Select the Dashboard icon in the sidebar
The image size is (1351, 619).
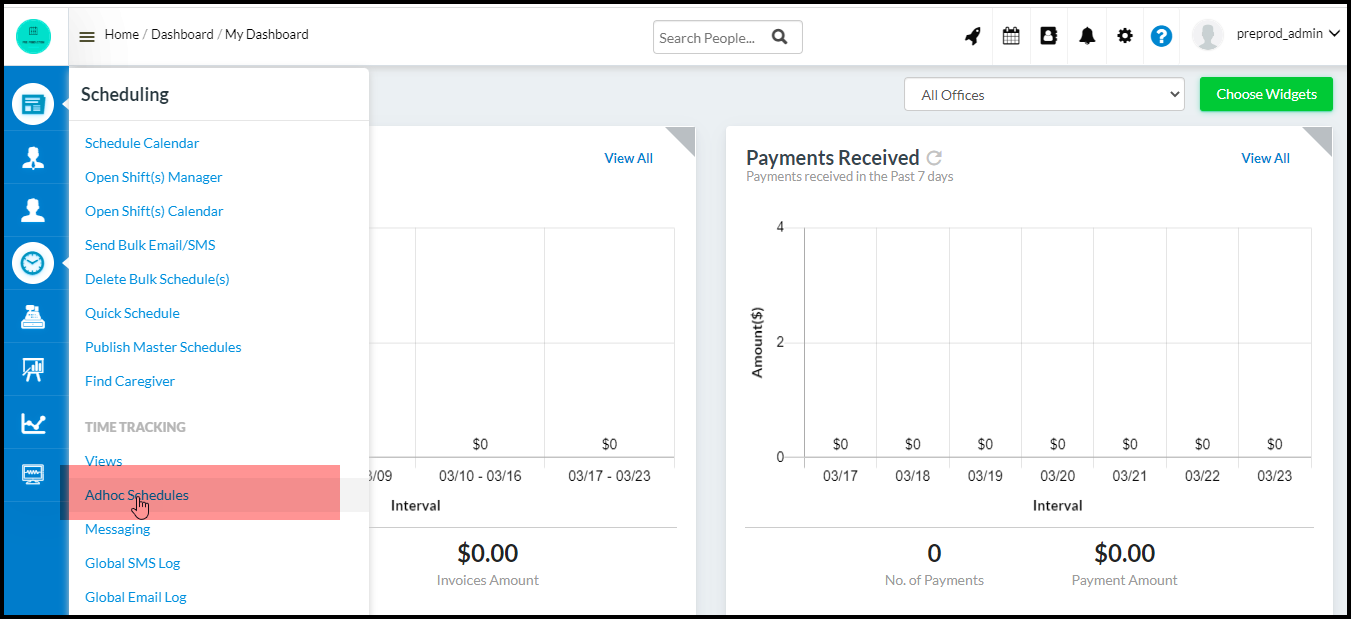[34, 103]
